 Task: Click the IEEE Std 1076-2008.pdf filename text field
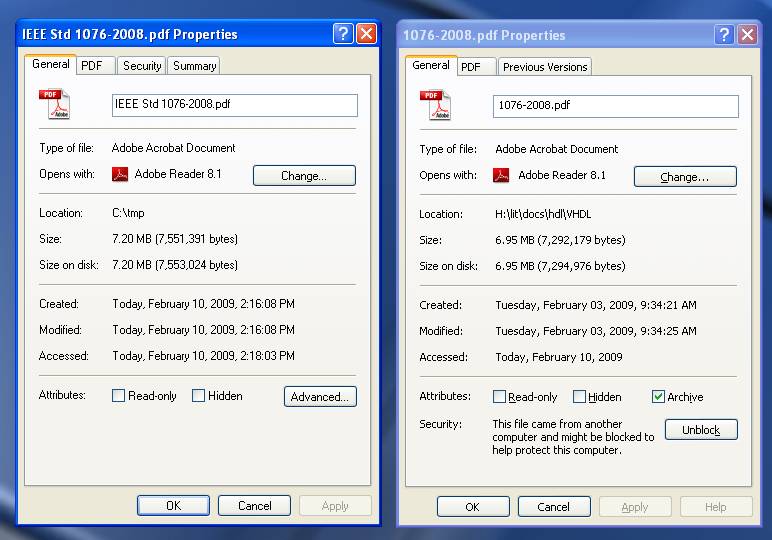[x=234, y=104]
